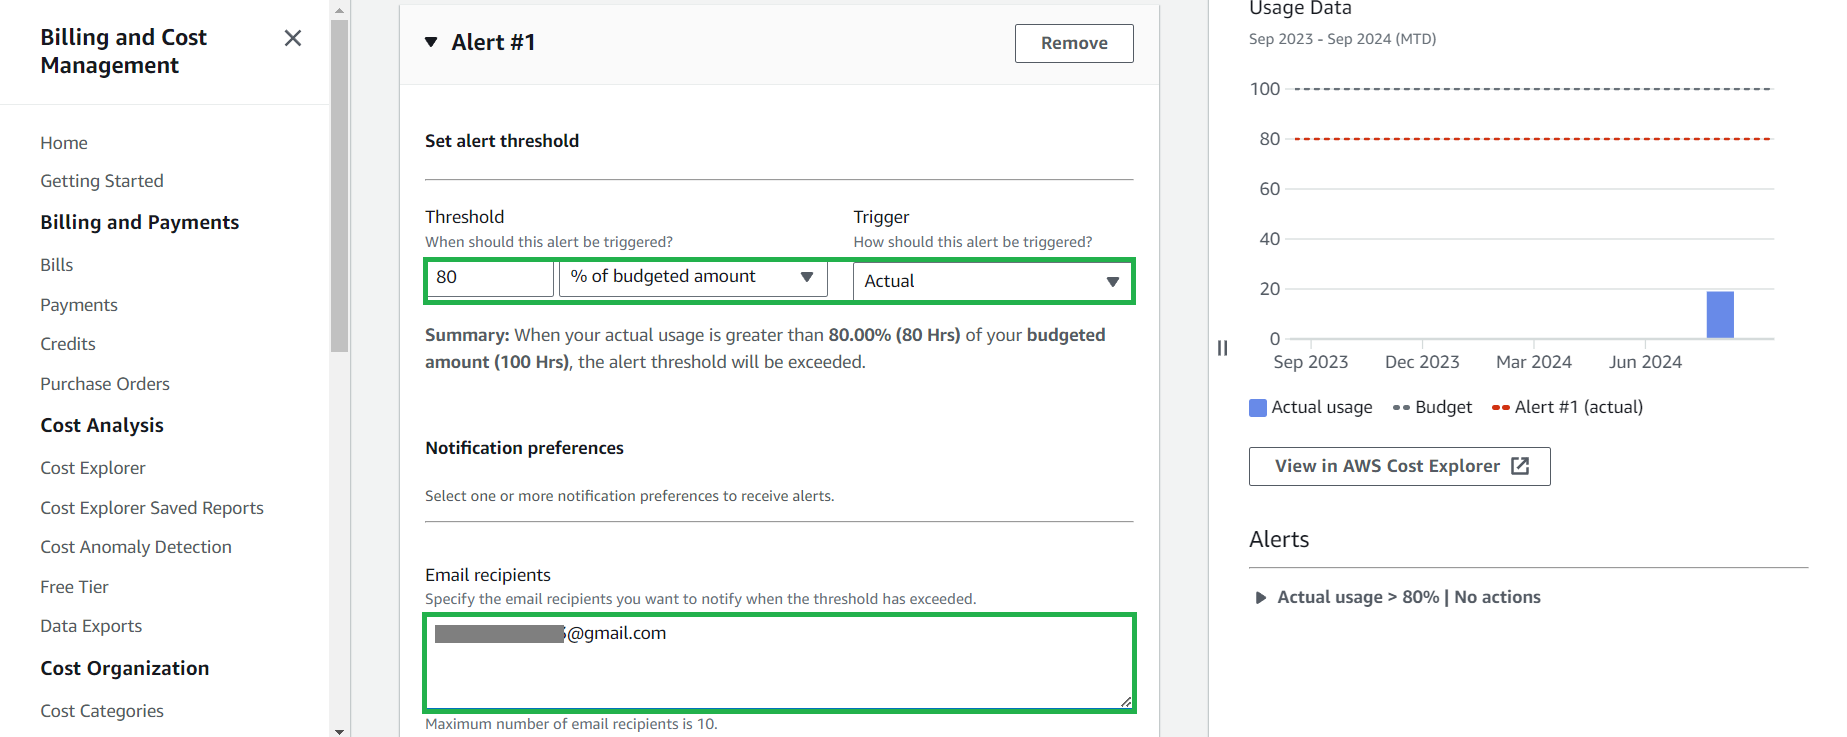Open Getting Started in the sidebar

(x=102, y=181)
